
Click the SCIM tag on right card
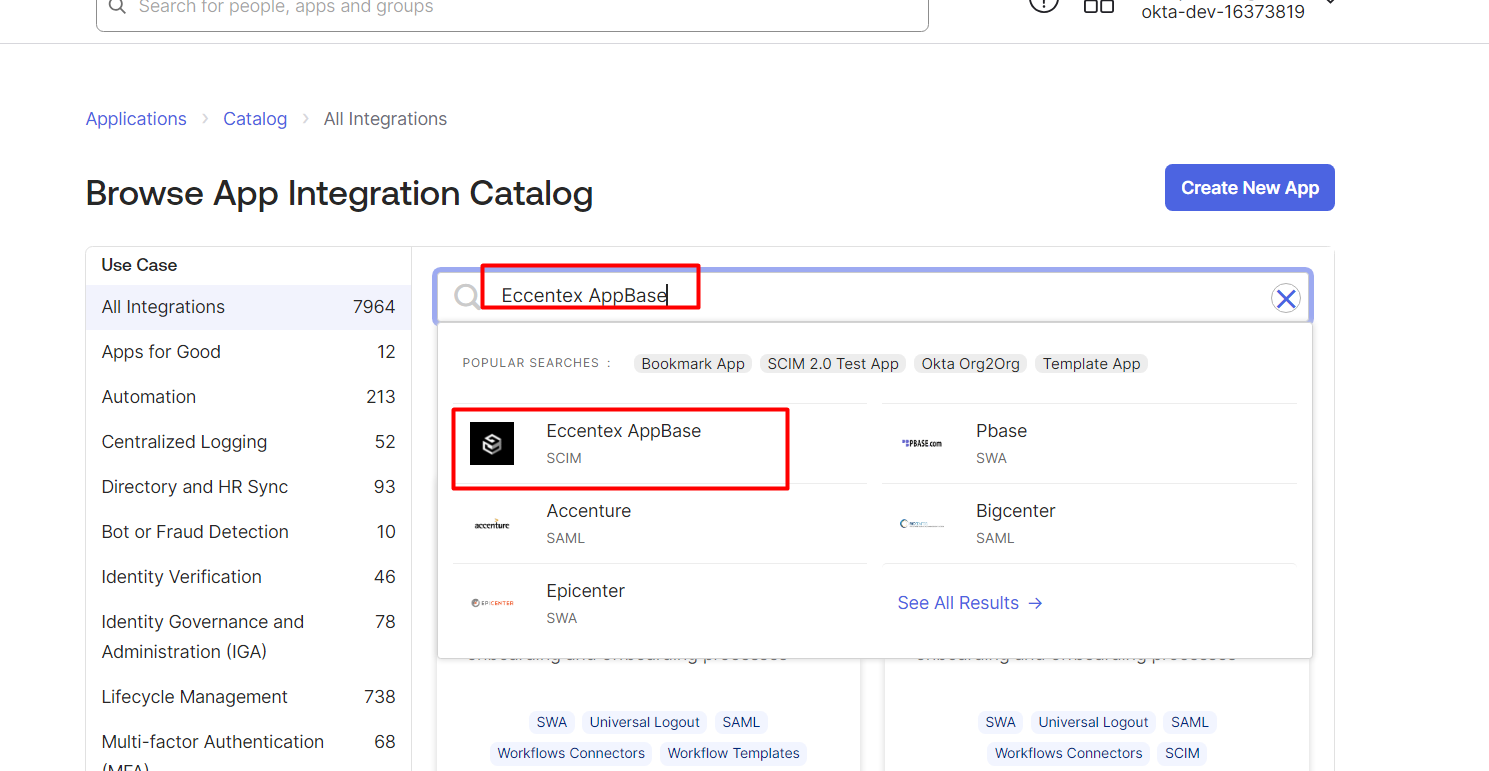(x=1182, y=753)
